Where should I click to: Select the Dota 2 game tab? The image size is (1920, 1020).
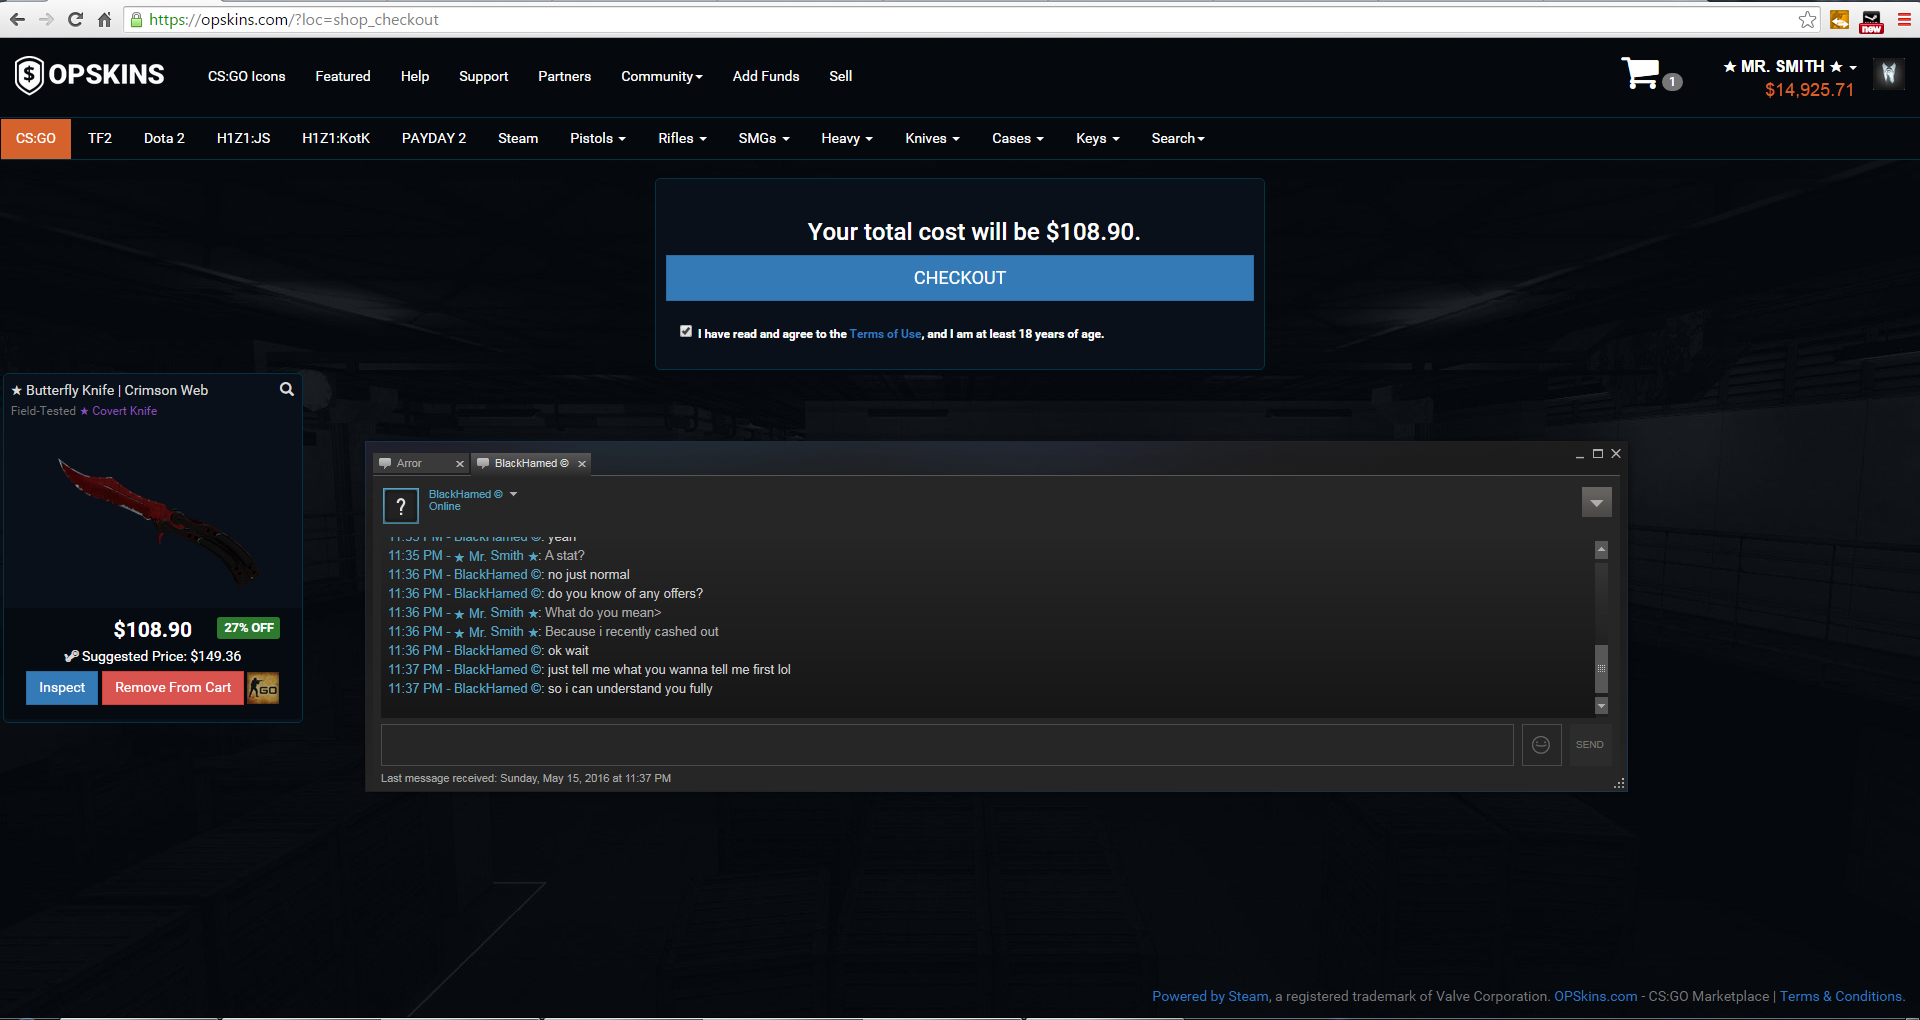pyautogui.click(x=164, y=138)
